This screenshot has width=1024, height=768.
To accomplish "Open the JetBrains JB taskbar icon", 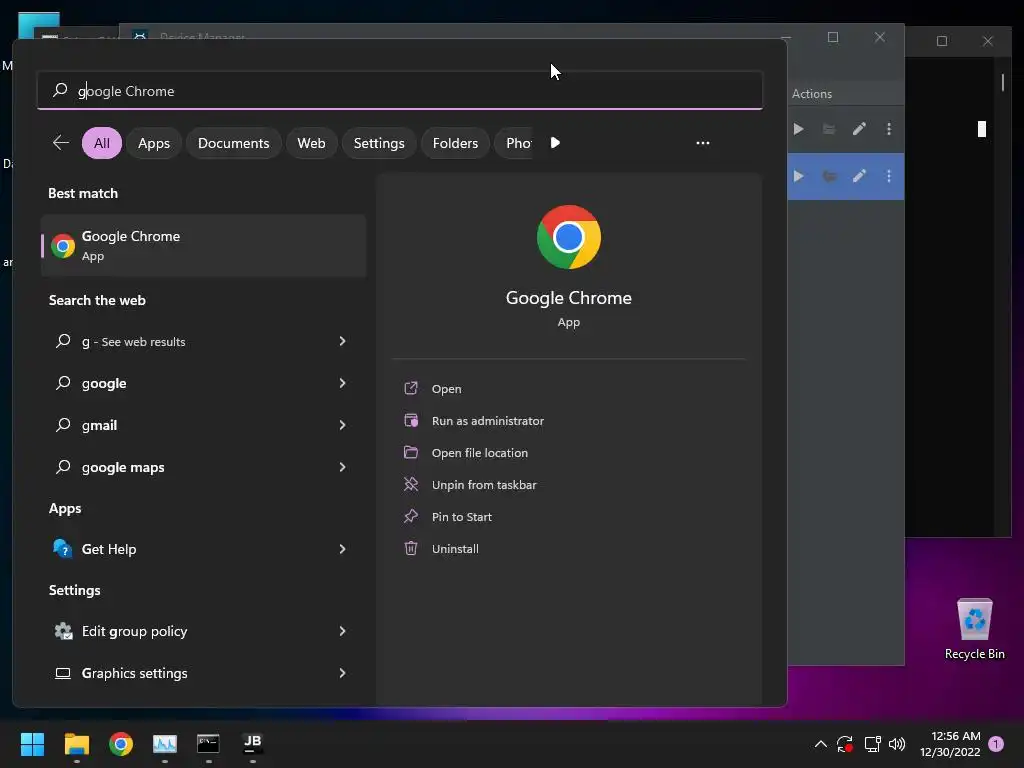I will coord(253,743).
